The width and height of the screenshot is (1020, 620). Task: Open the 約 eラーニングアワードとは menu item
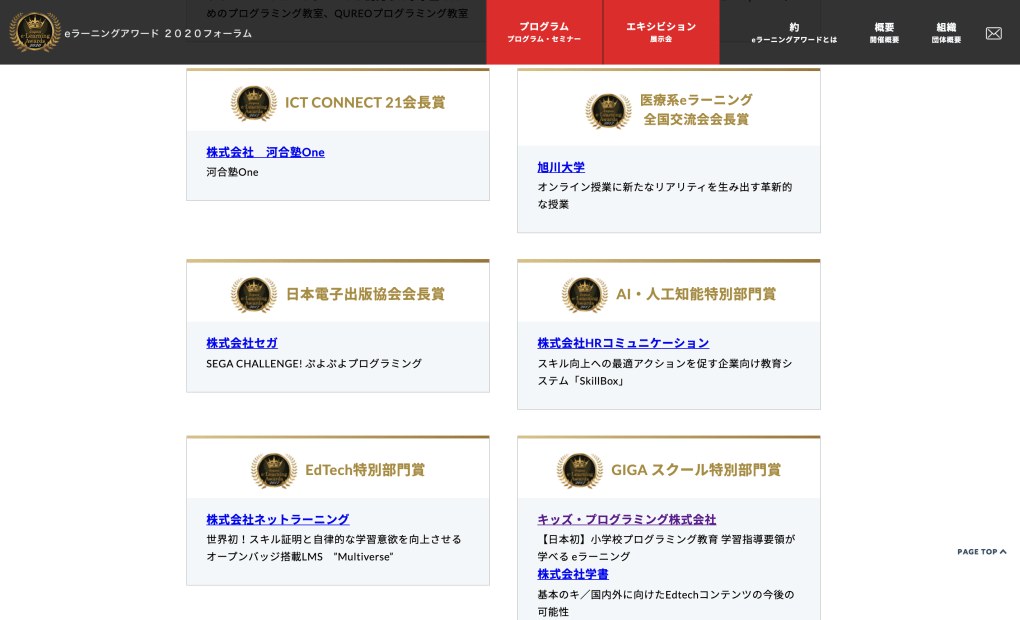(x=794, y=33)
